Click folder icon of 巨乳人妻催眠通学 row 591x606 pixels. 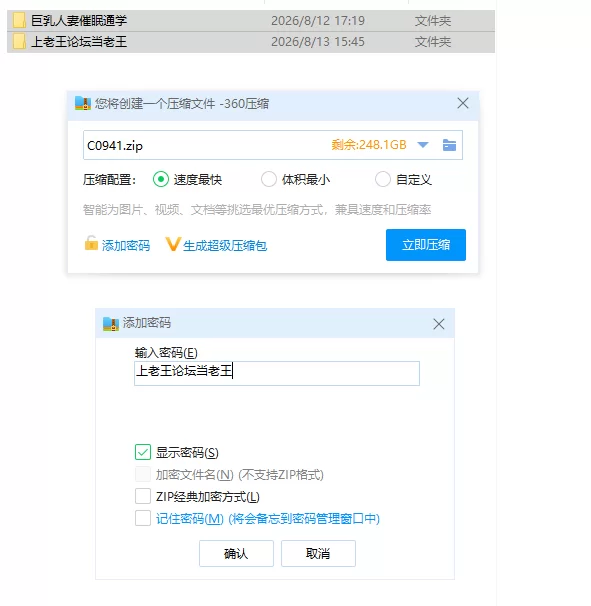[19, 20]
